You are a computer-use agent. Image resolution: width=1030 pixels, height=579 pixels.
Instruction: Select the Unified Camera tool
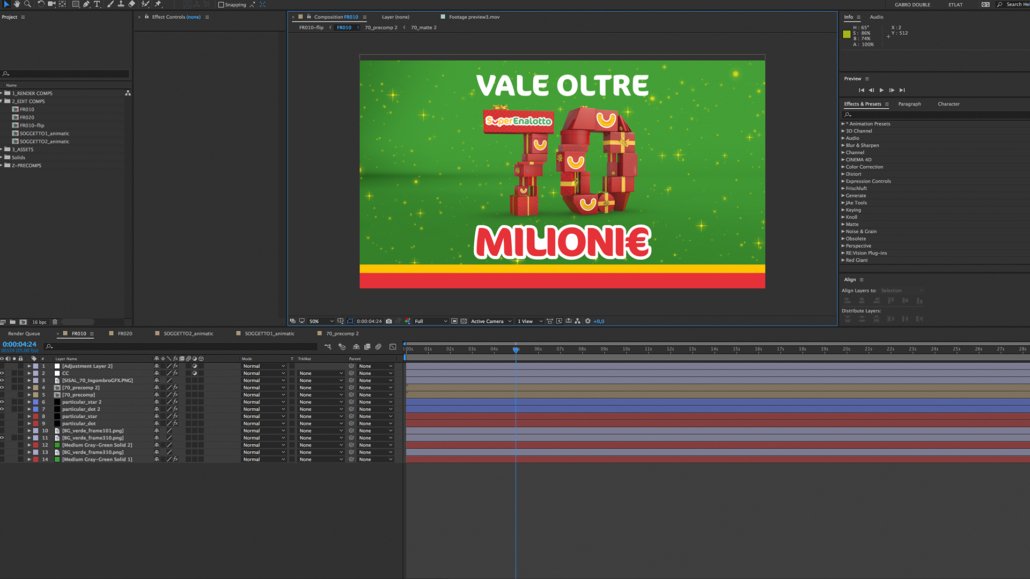click(x=51, y=4)
